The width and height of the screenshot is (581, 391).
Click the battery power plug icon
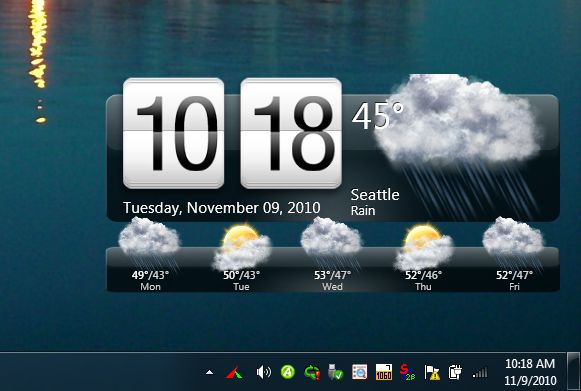click(x=455, y=372)
